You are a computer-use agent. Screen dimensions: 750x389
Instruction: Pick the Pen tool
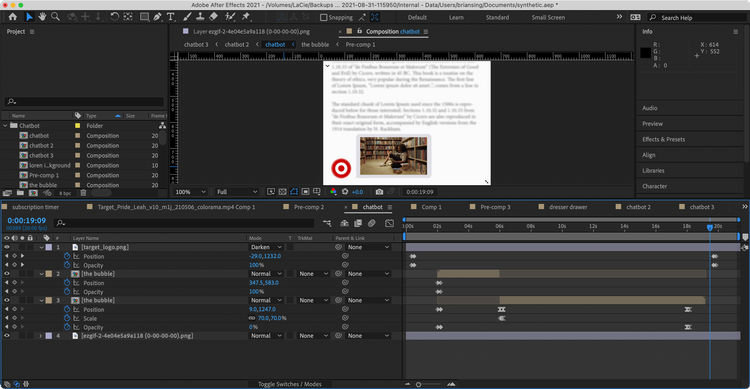click(157, 17)
